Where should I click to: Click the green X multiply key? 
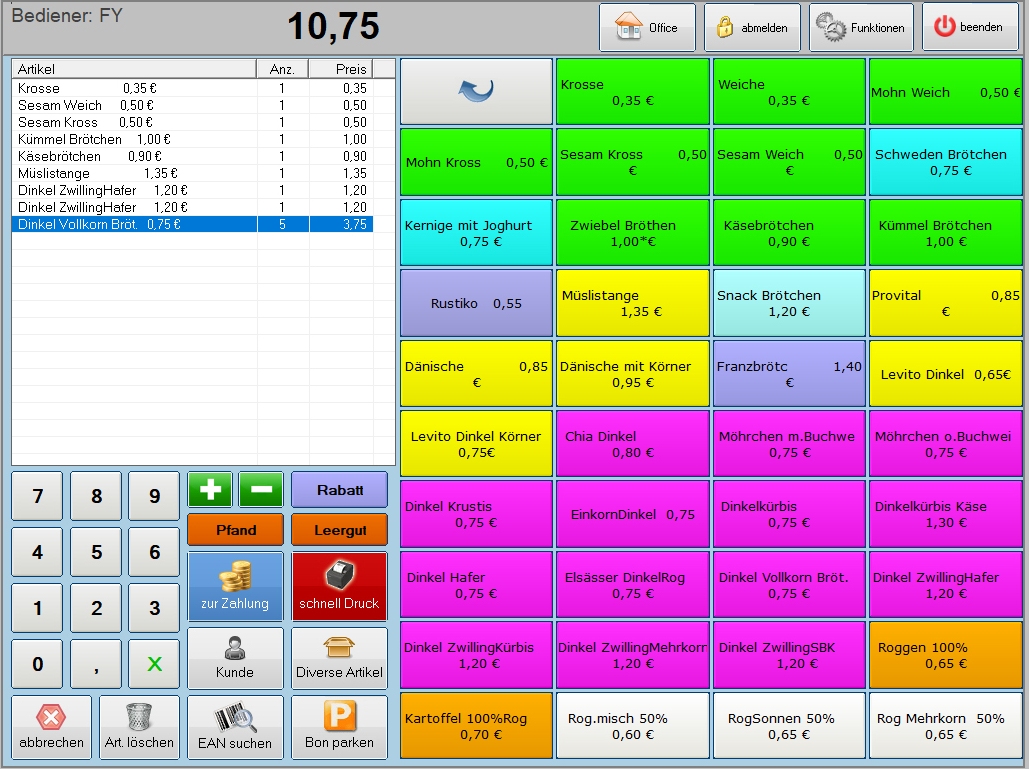click(x=154, y=664)
